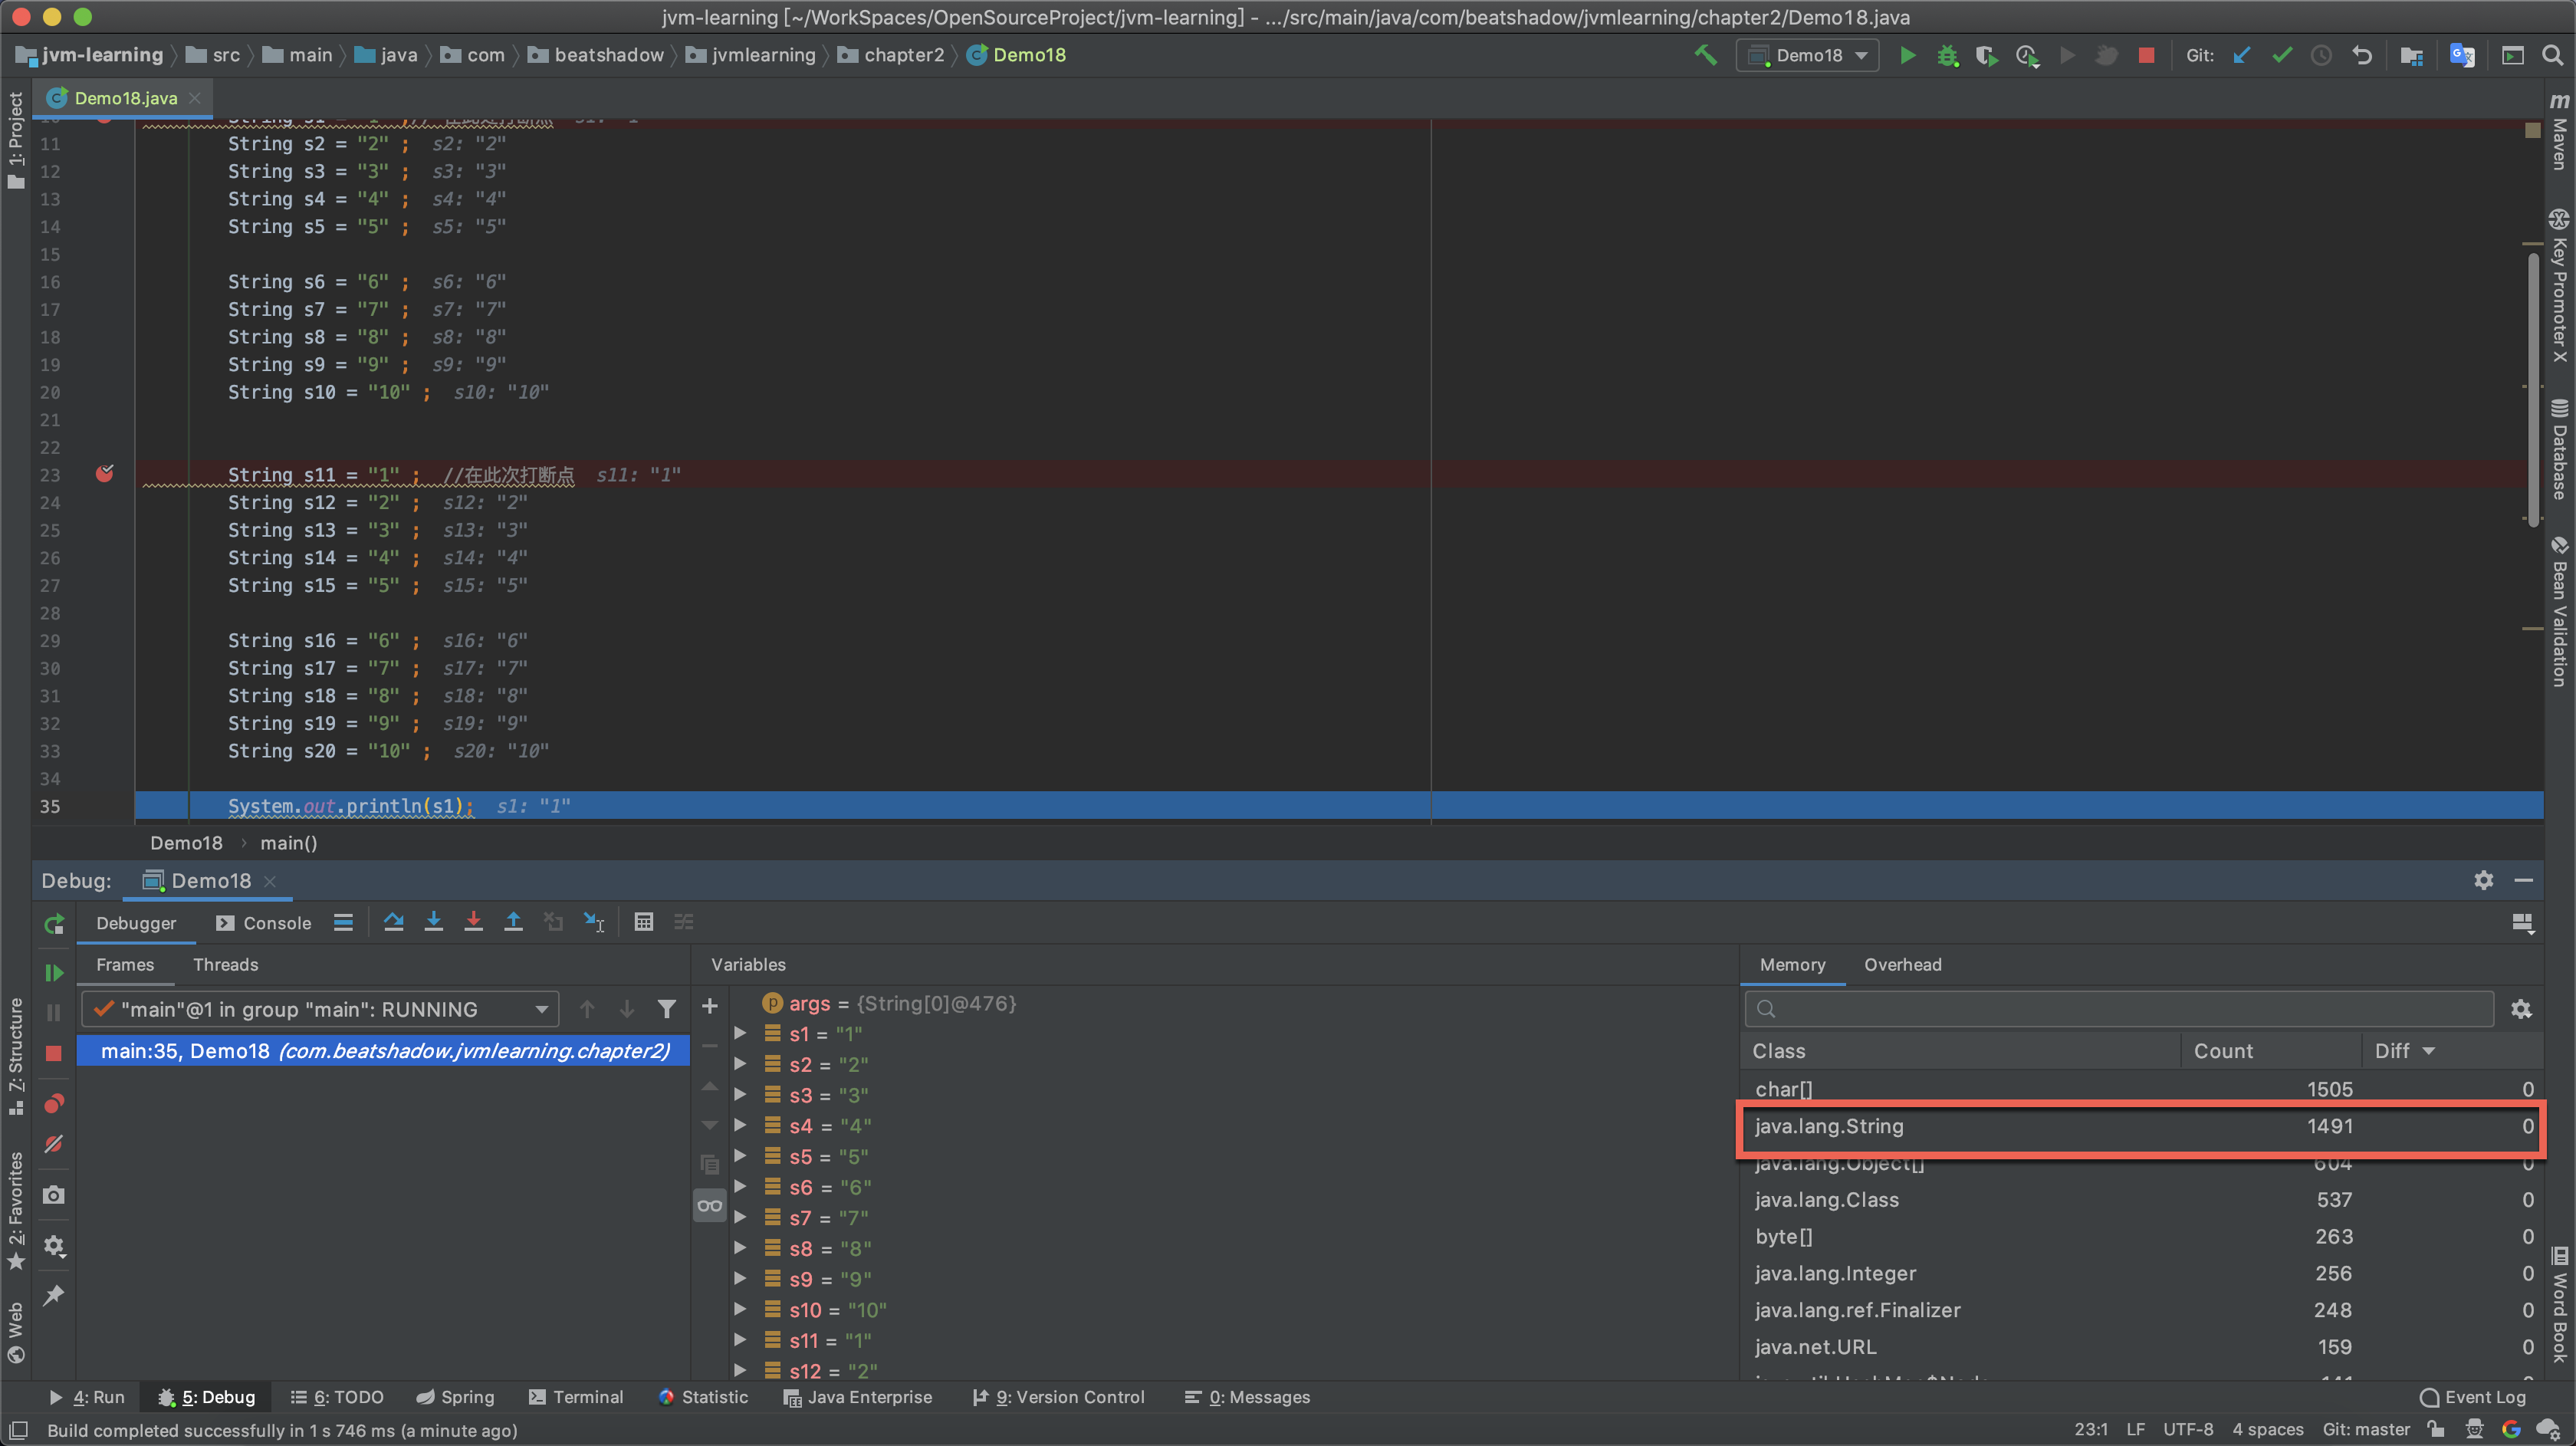2576x1446 pixels.
Task: Select the Demo18.java editor tab
Action: 125,98
